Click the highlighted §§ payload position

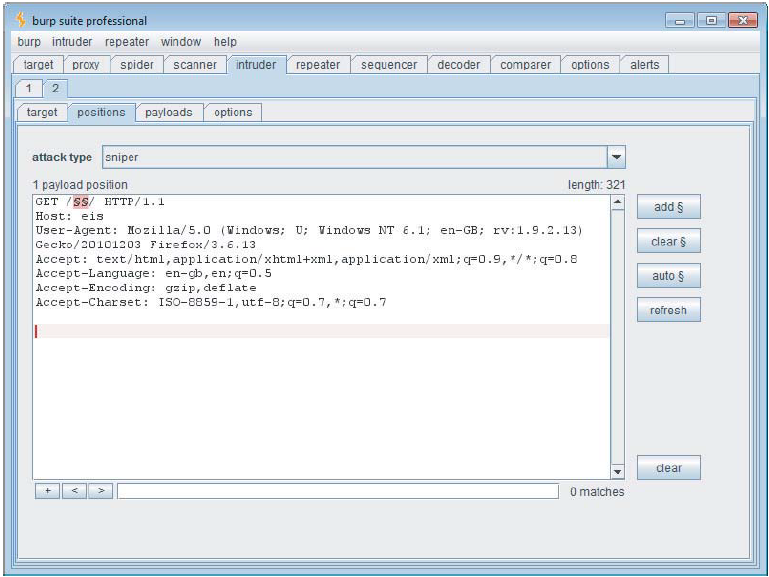[81, 202]
